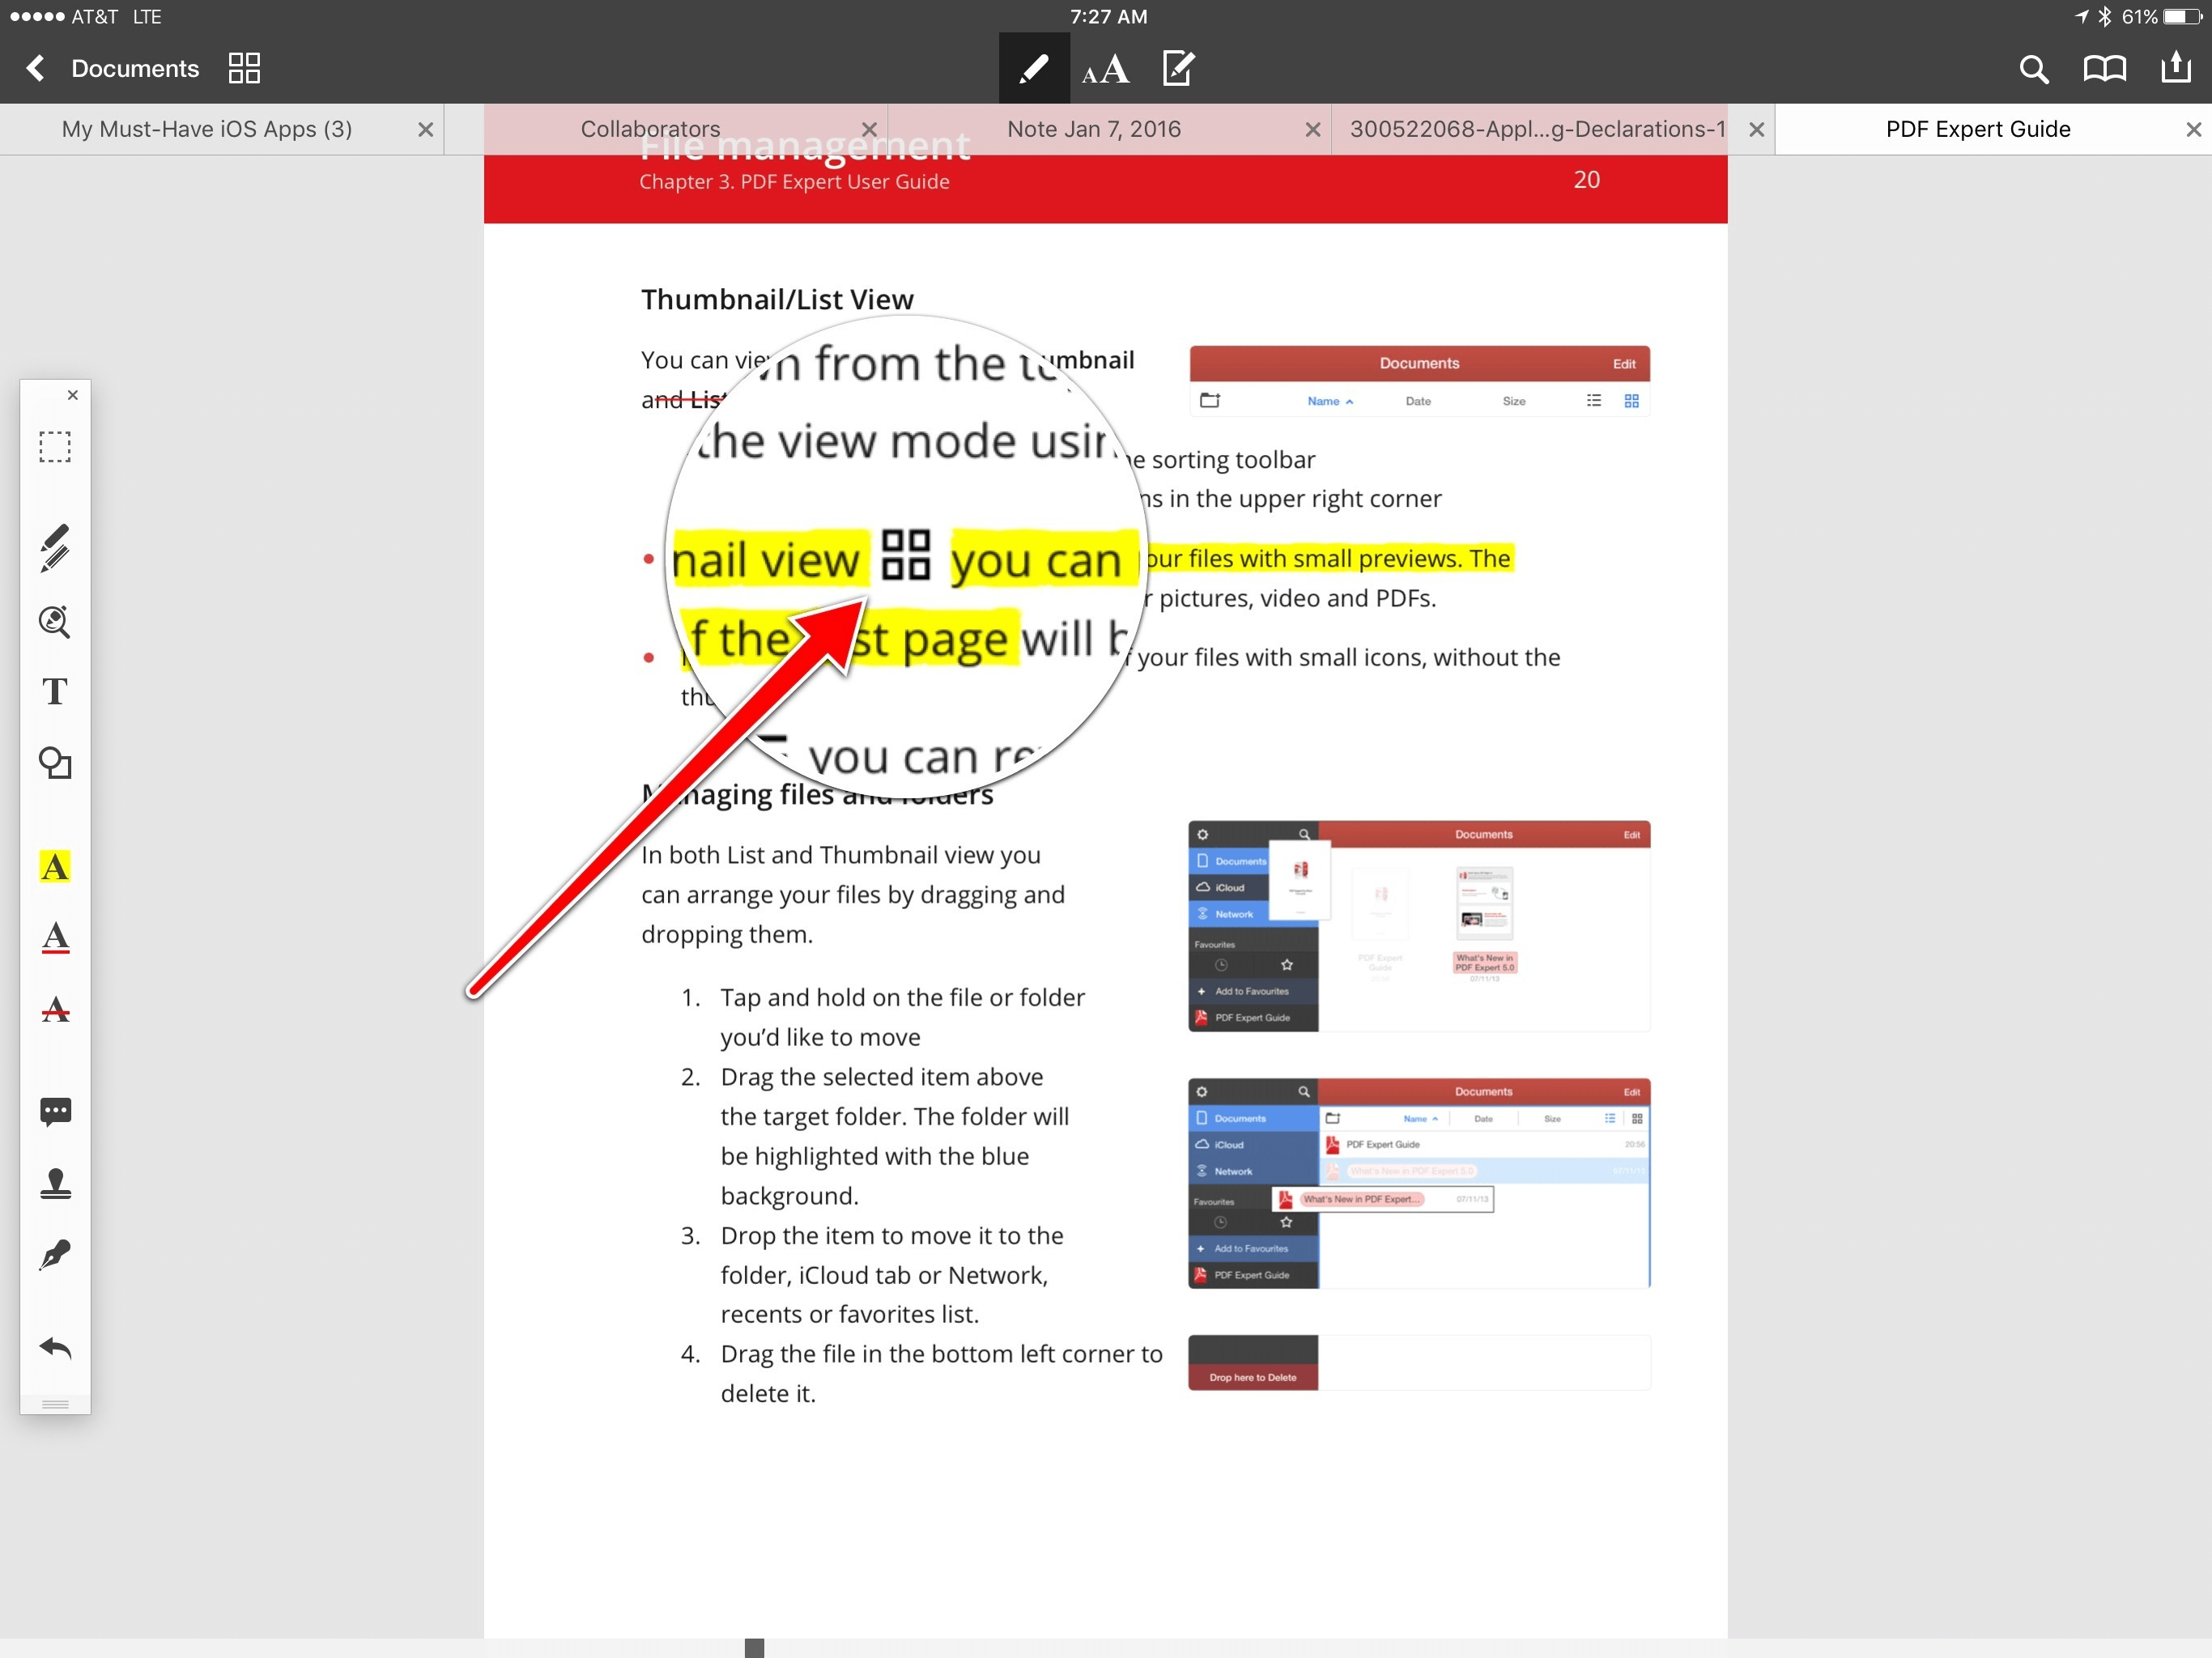Switch to 300522068-Appl...g-Declarations-1 tab
This screenshot has height=1658, width=2212.
pyautogui.click(x=1537, y=129)
